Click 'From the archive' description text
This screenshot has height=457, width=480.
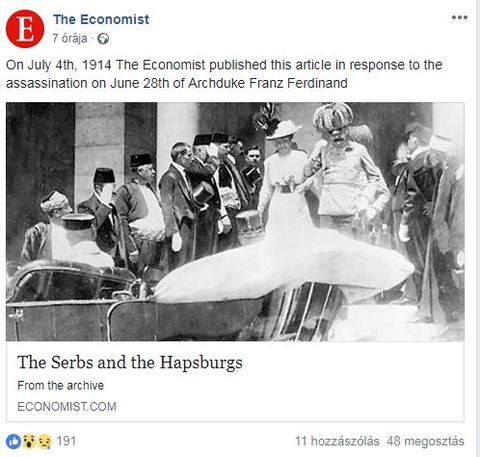click(61, 385)
